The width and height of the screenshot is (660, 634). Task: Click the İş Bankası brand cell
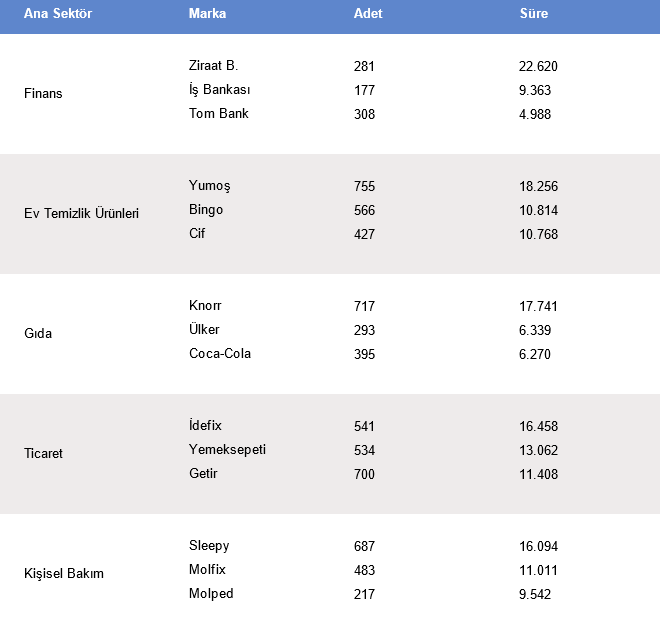tap(219, 90)
